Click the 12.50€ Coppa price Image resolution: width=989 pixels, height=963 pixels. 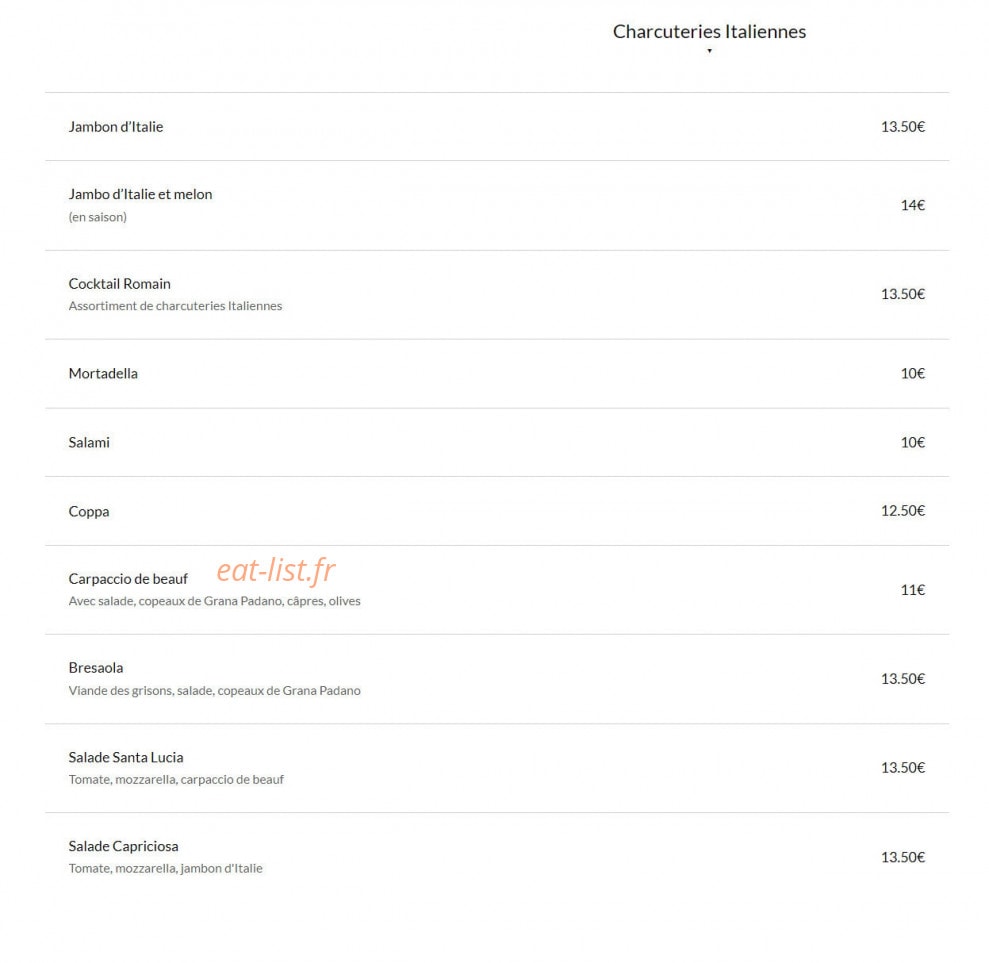click(903, 511)
